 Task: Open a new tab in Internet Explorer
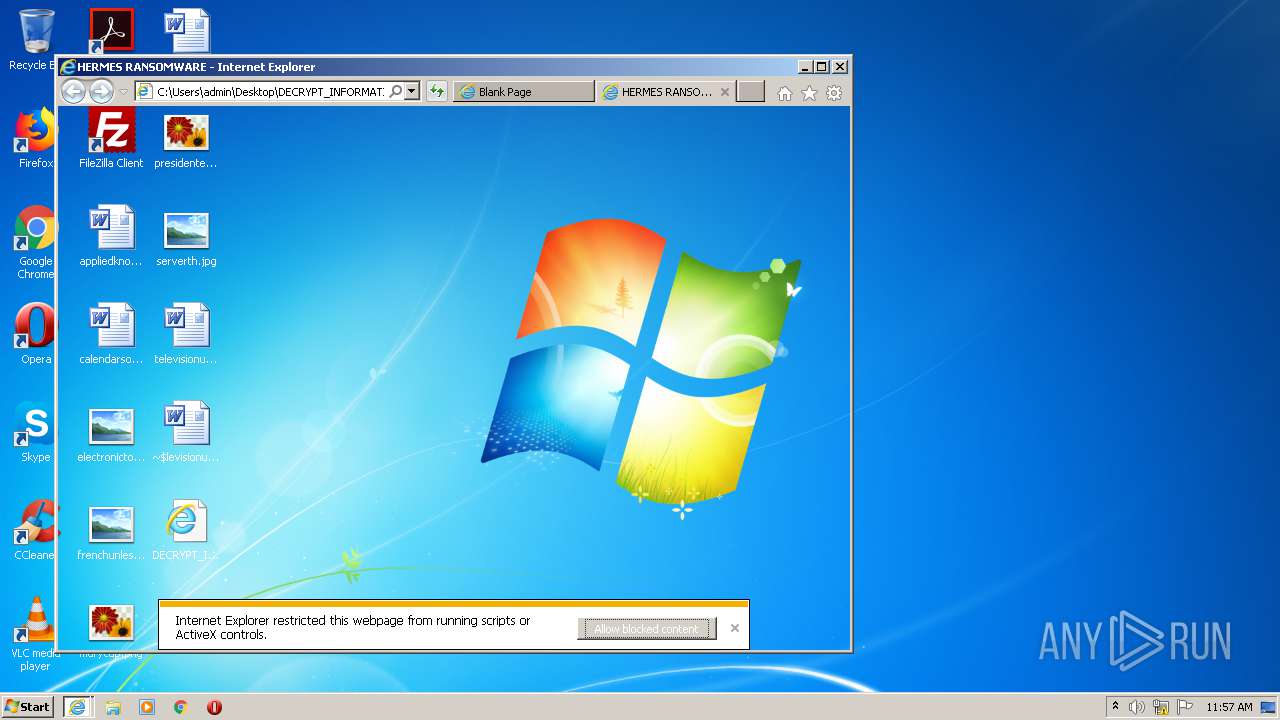751,92
